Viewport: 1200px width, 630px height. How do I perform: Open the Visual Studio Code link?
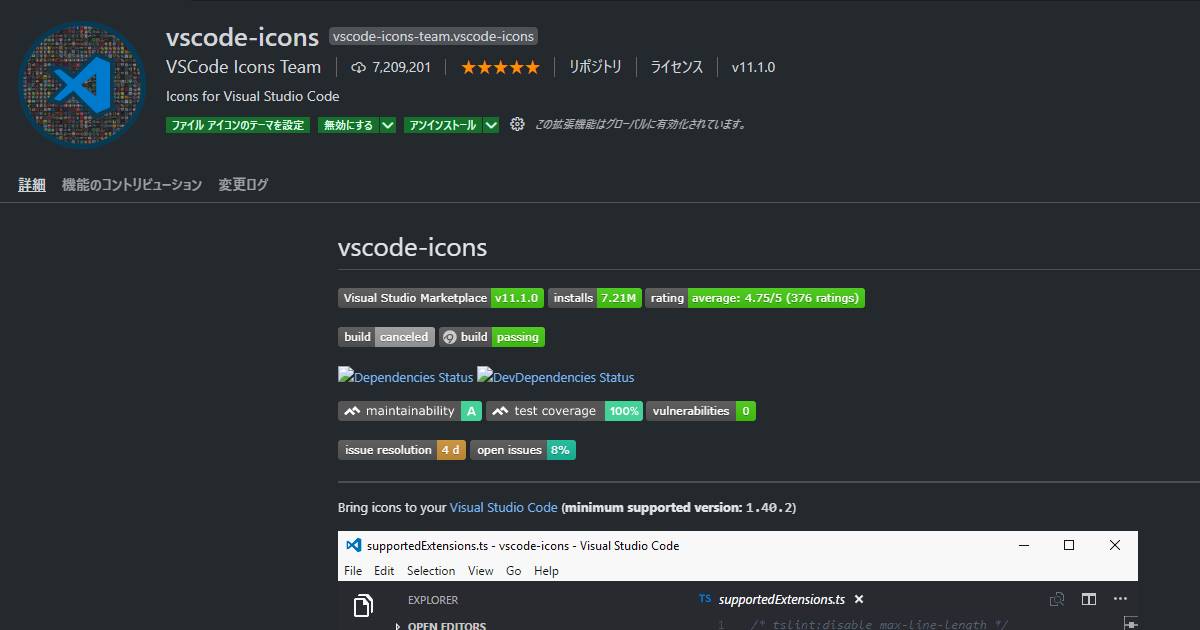(504, 507)
